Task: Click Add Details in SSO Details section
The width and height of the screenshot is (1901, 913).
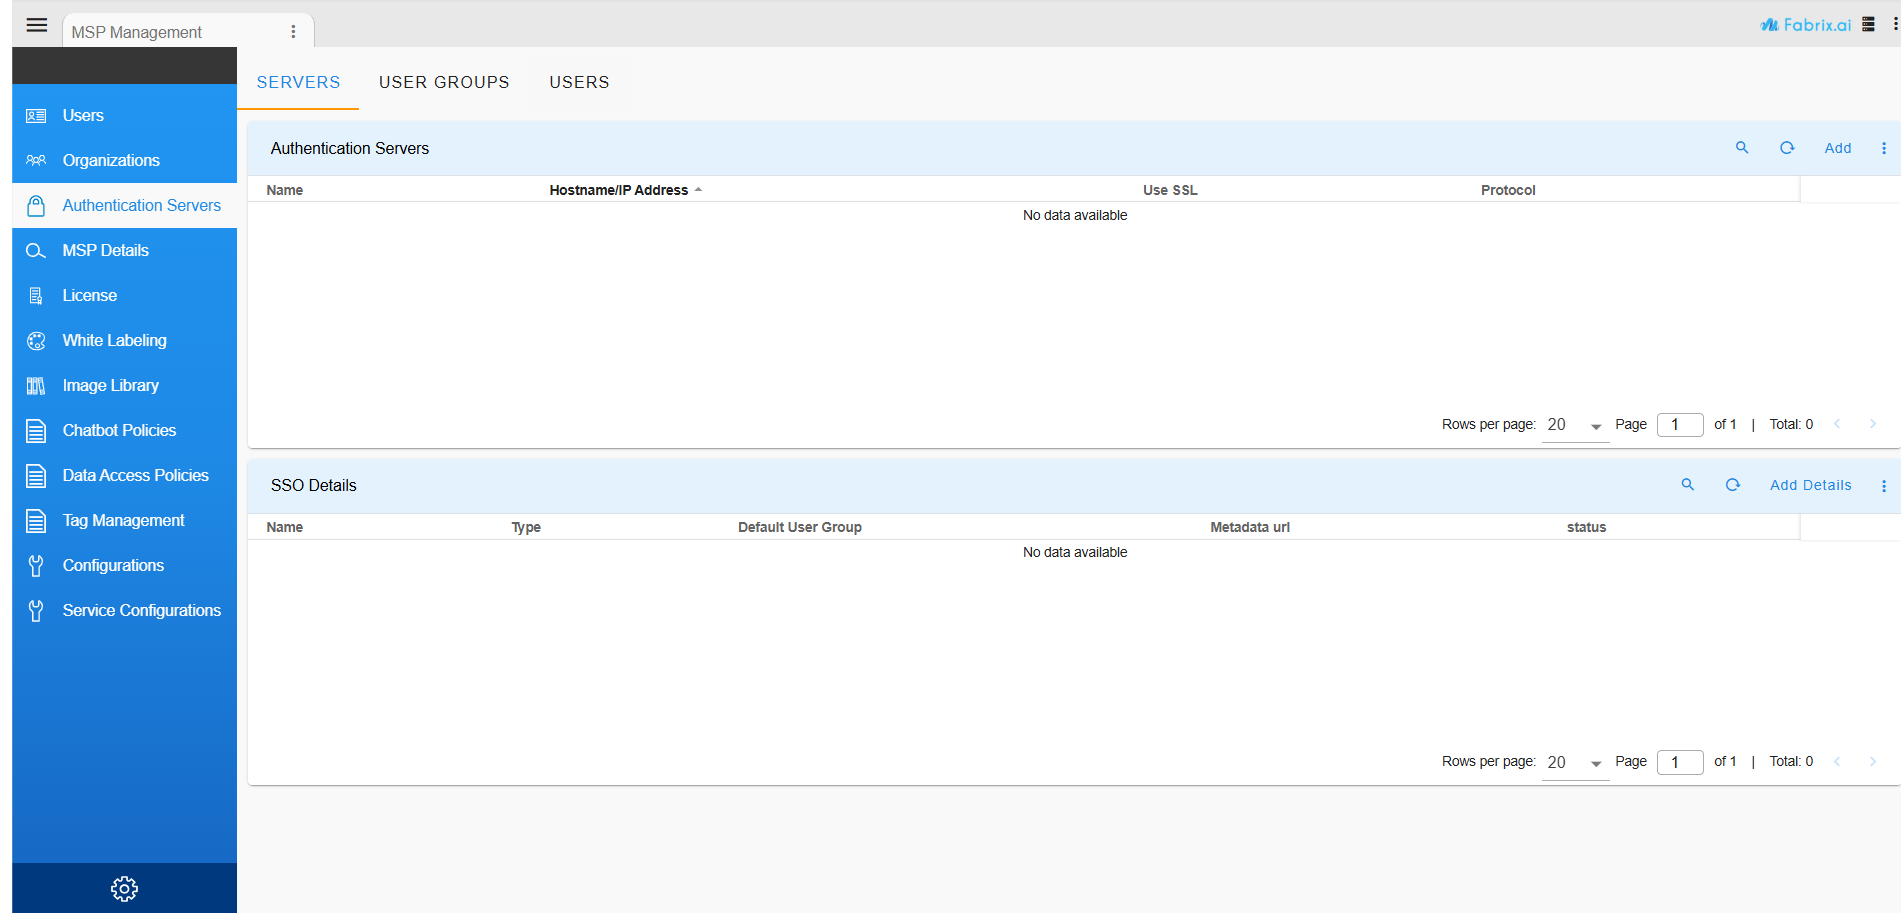Action: tap(1810, 484)
